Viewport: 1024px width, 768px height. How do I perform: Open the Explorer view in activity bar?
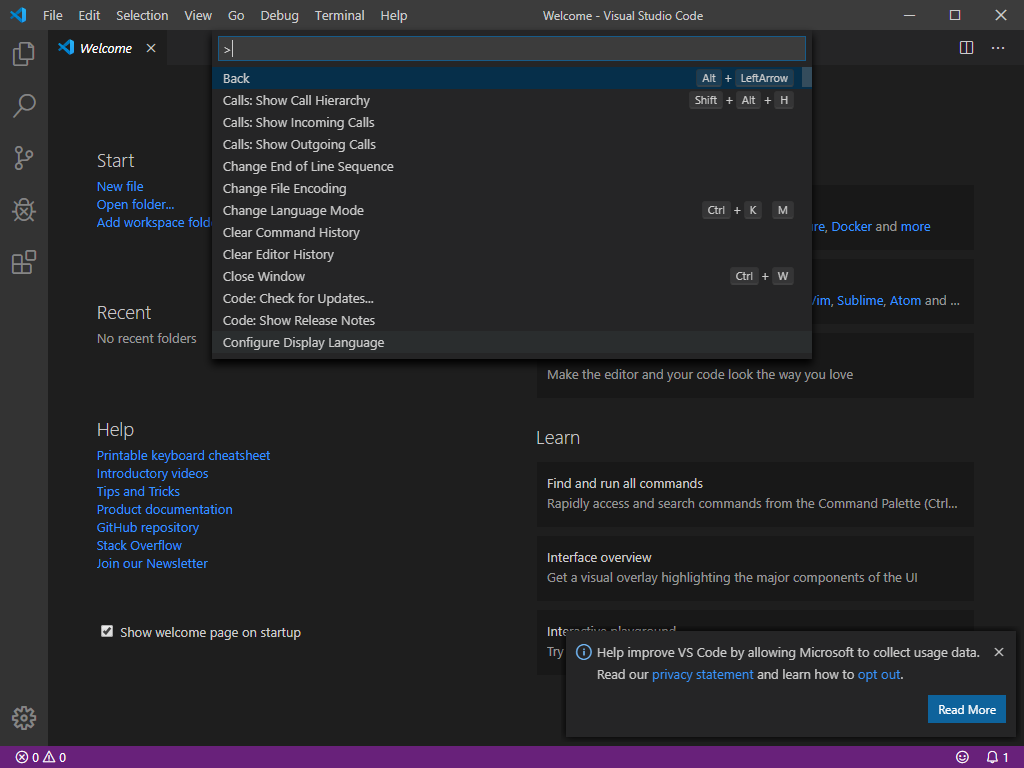click(24, 54)
